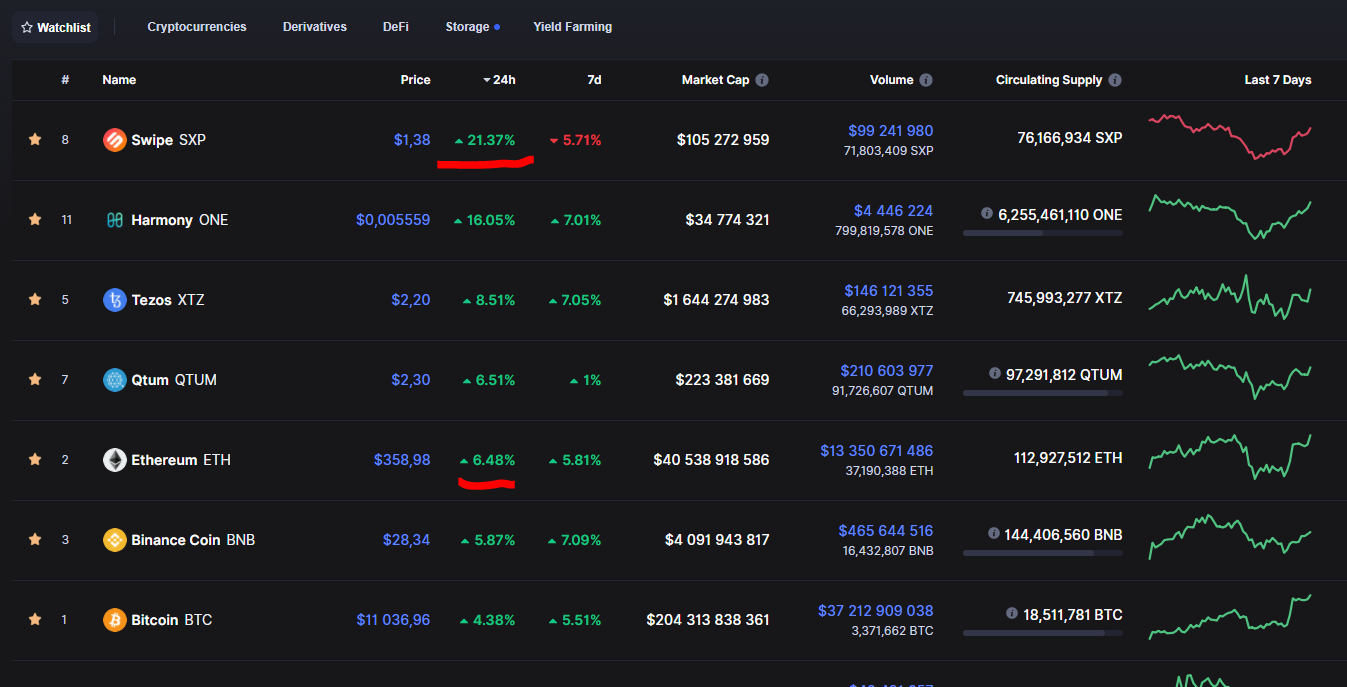This screenshot has height=687, width=1347.
Task: Open Bitcoin BTC coin page
Action: coord(172,620)
